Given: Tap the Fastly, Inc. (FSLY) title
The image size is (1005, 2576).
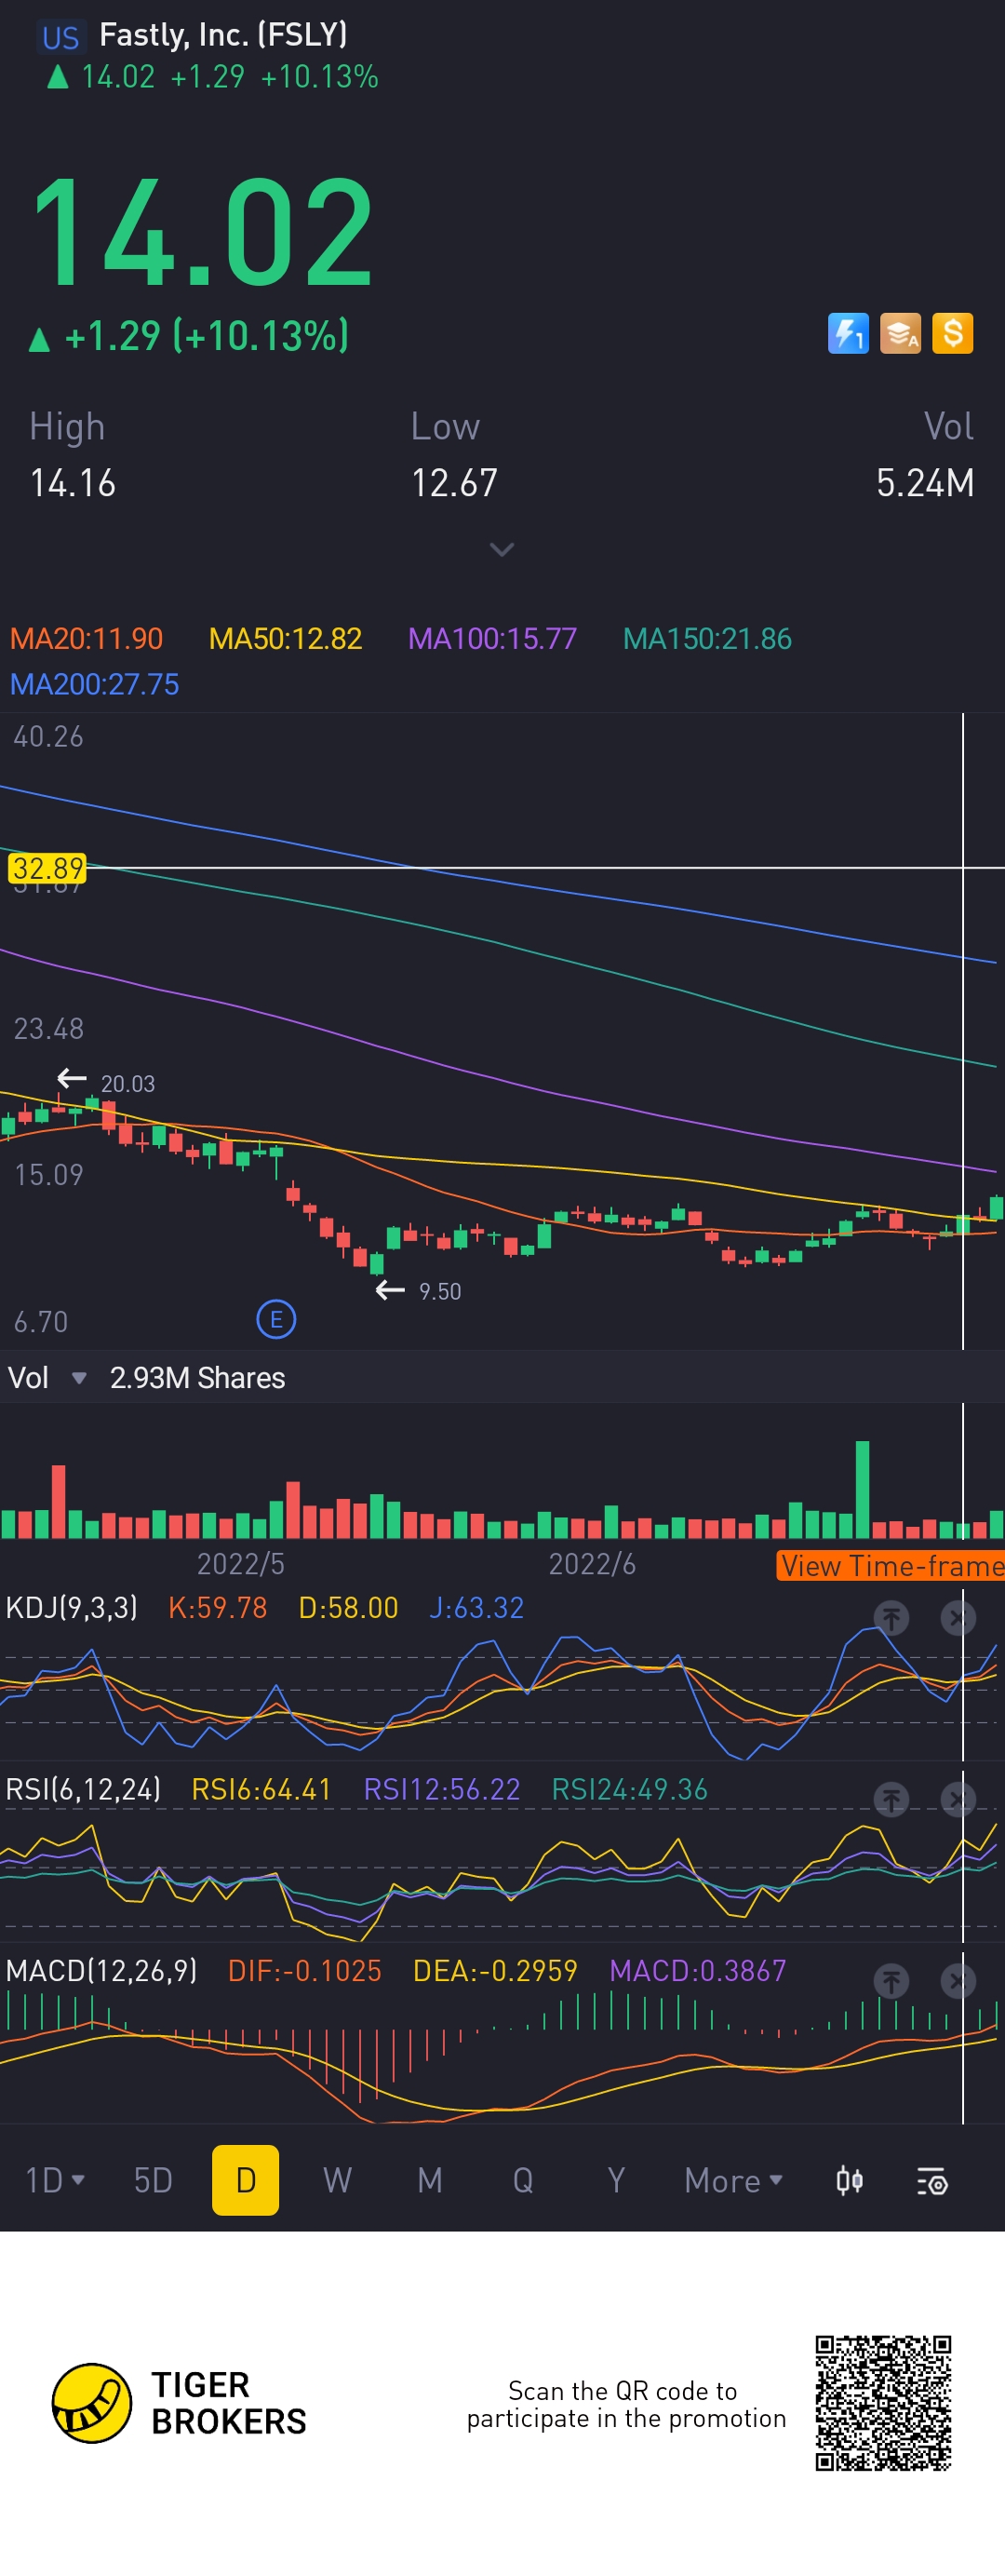Looking at the screenshot, I should click(223, 35).
